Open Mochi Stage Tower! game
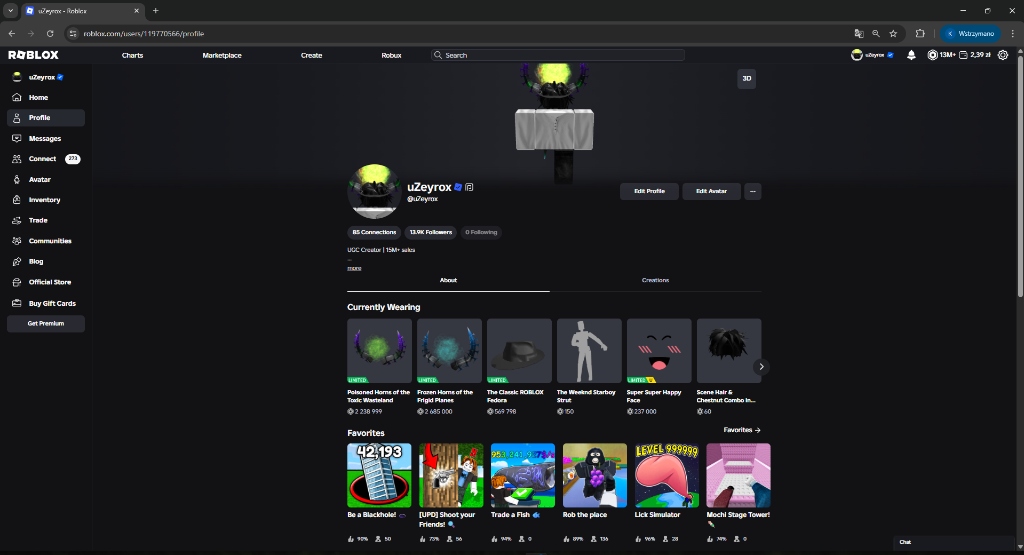The height and width of the screenshot is (555, 1024). (x=739, y=493)
